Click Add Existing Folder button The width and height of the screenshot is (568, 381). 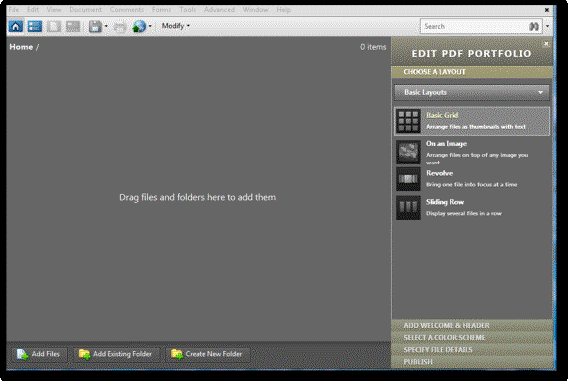pos(116,354)
